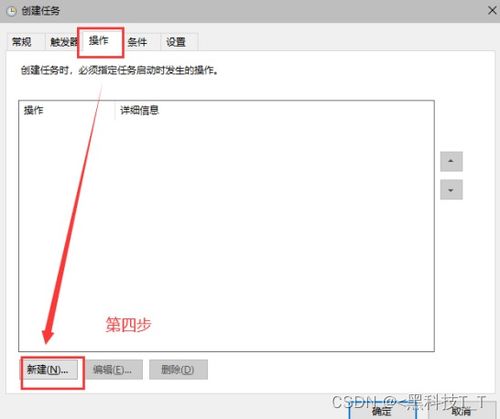Click the 创建任务 title bar text

pyautogui.click(x=41, y=11)
